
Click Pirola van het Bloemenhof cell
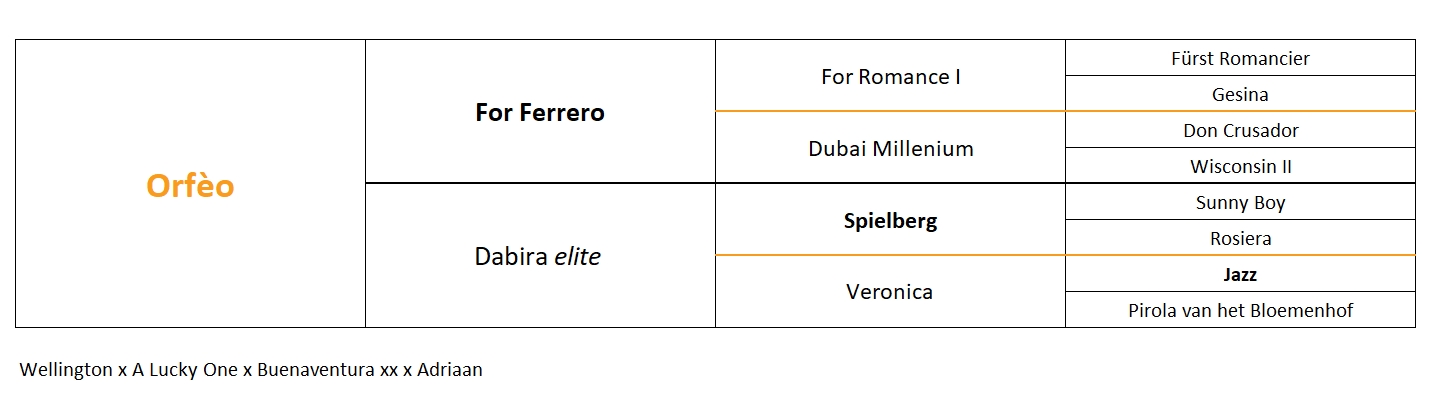pos(1240,310)
